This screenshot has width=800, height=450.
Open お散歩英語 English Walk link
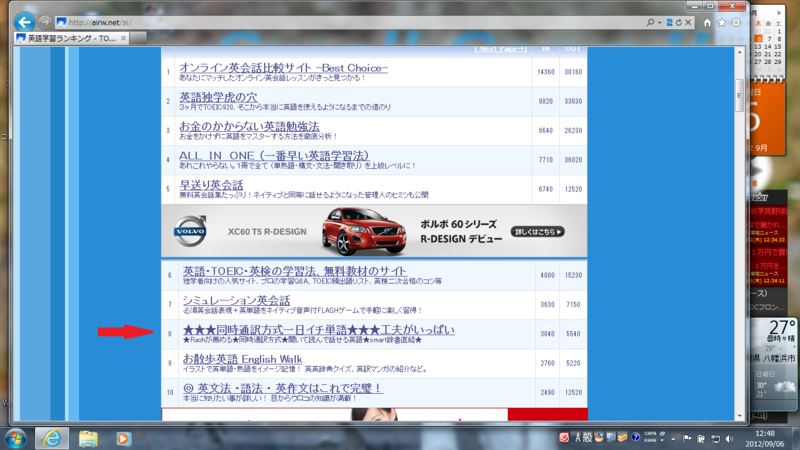coord(242,359)
